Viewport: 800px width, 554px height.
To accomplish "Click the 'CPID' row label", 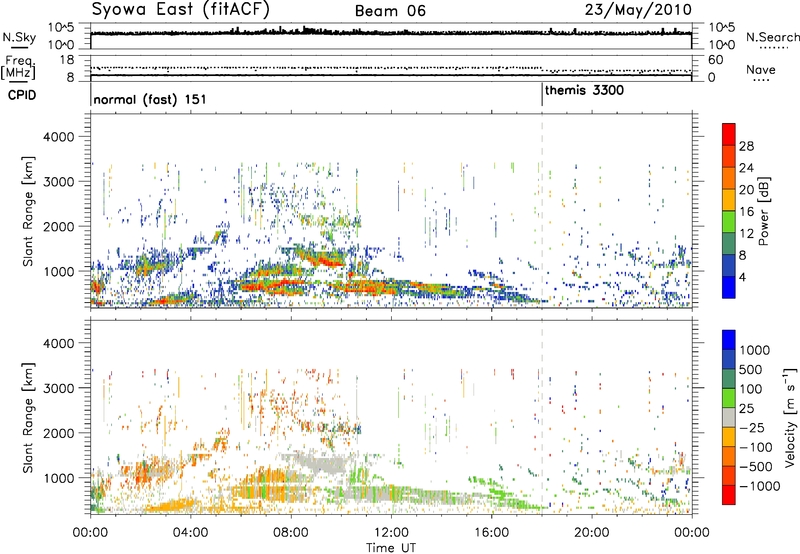I will click(22, 95).
